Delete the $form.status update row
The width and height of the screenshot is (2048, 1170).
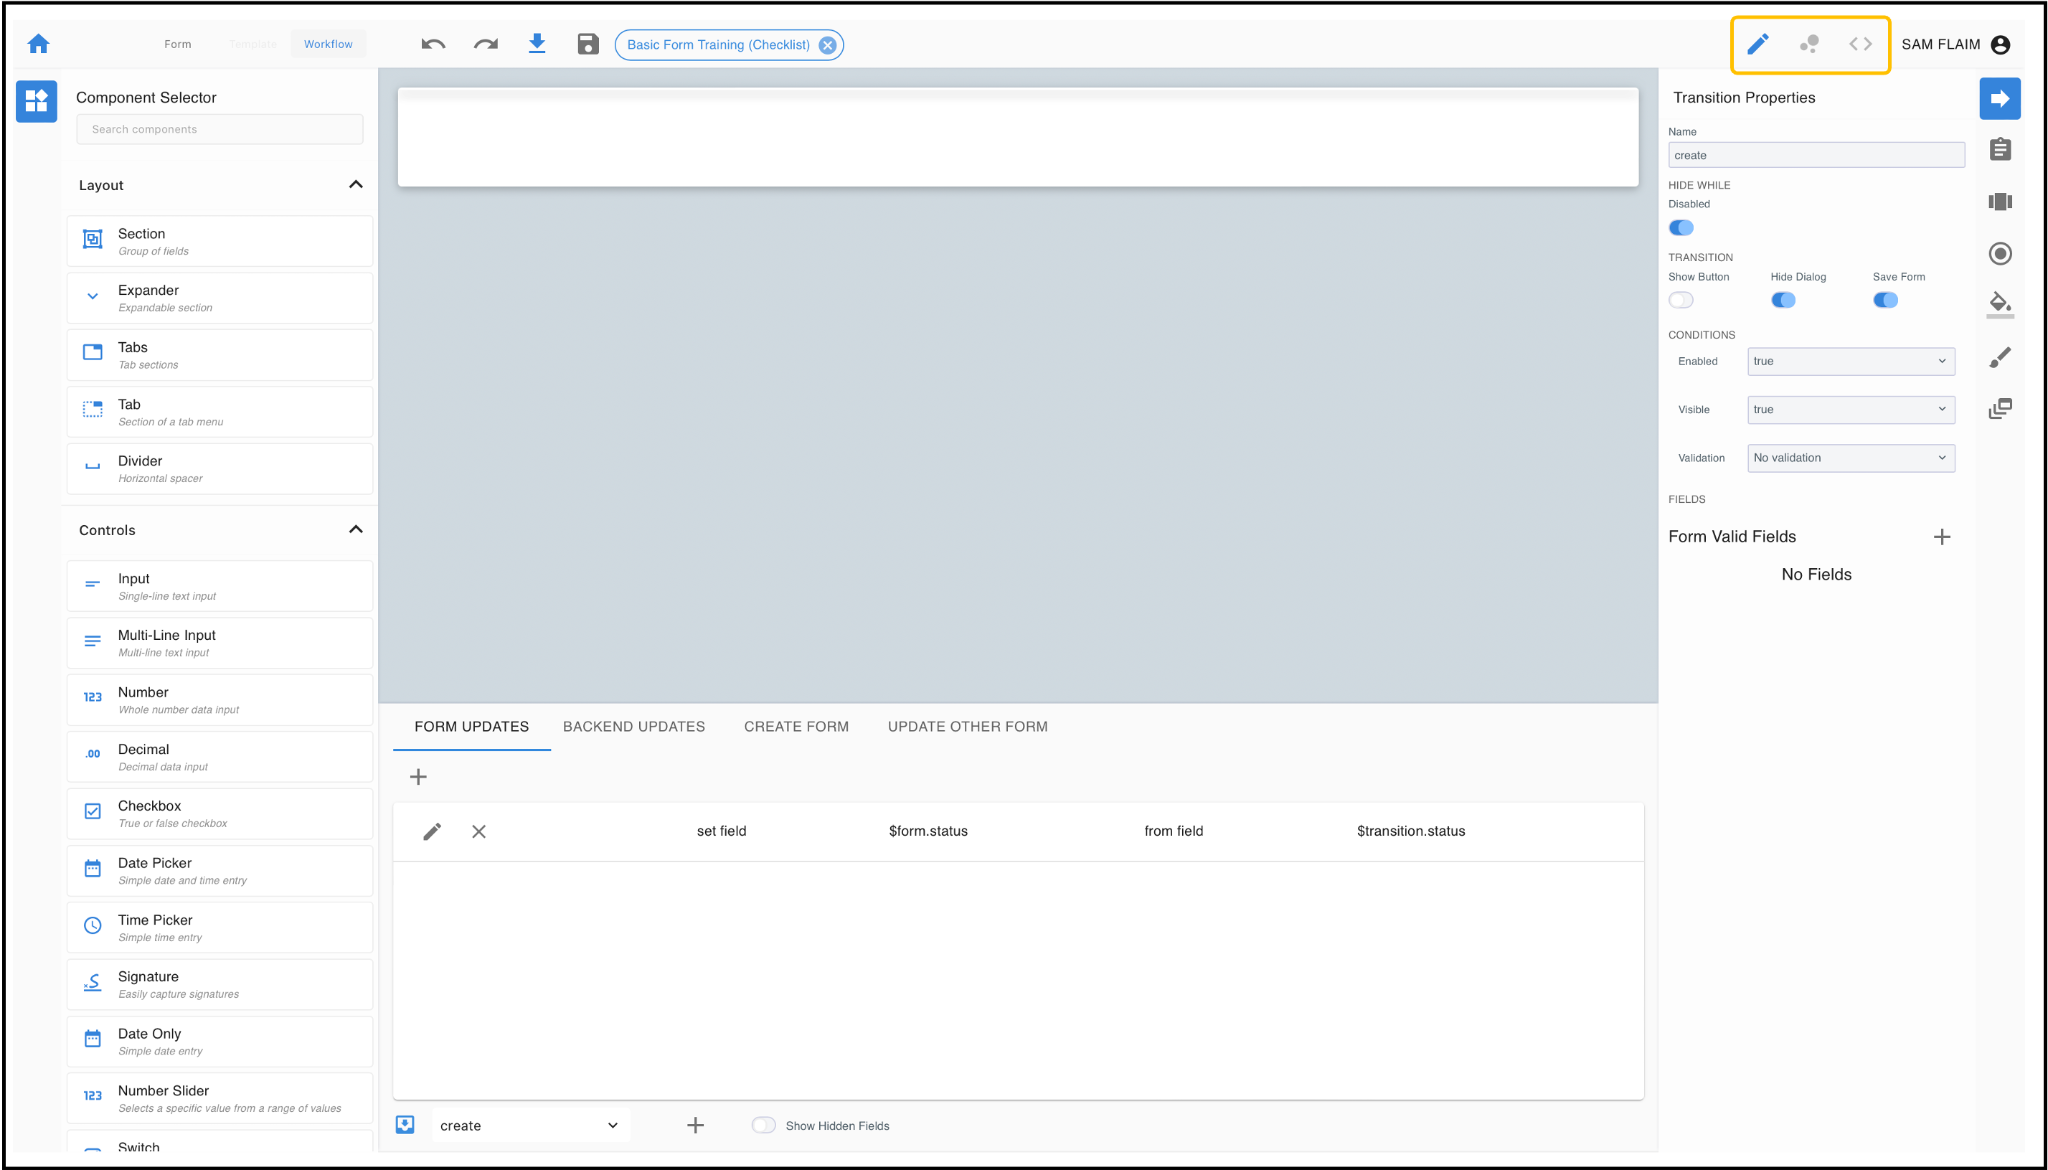(x=479, y=831)
